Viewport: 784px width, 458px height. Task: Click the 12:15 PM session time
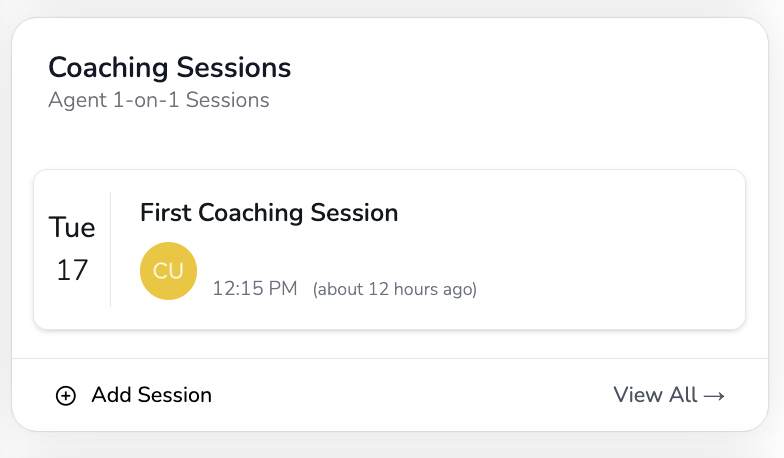[x=255, y=289]
